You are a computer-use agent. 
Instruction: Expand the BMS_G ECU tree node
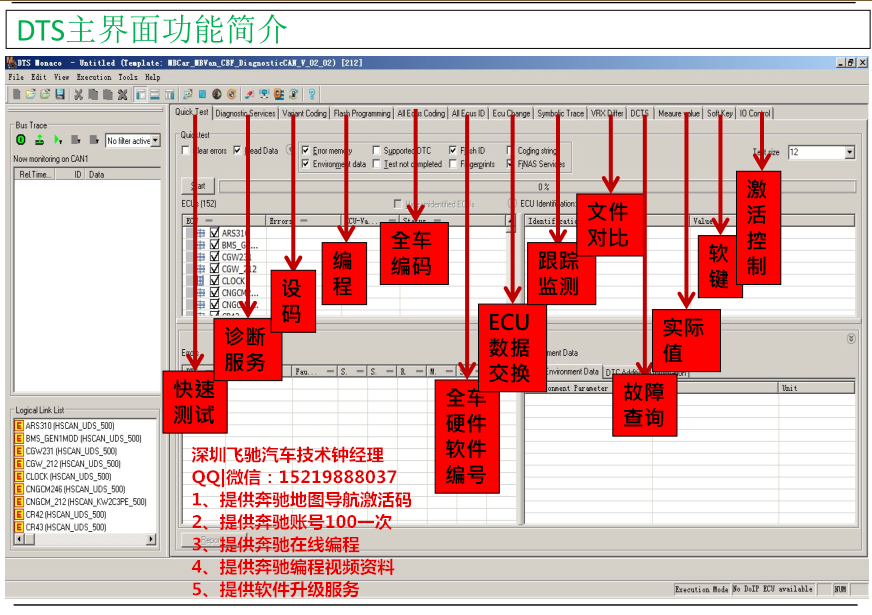point(201,245)
